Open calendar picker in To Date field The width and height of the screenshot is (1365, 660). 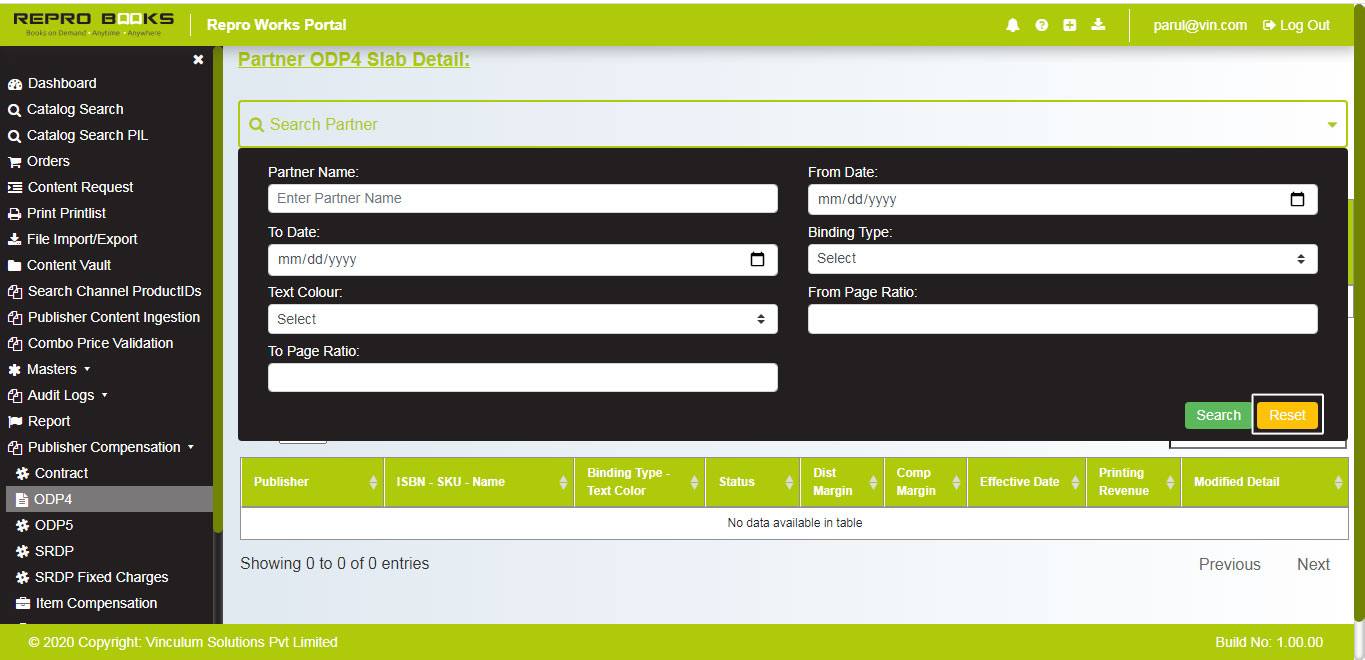tap(757, 259)
